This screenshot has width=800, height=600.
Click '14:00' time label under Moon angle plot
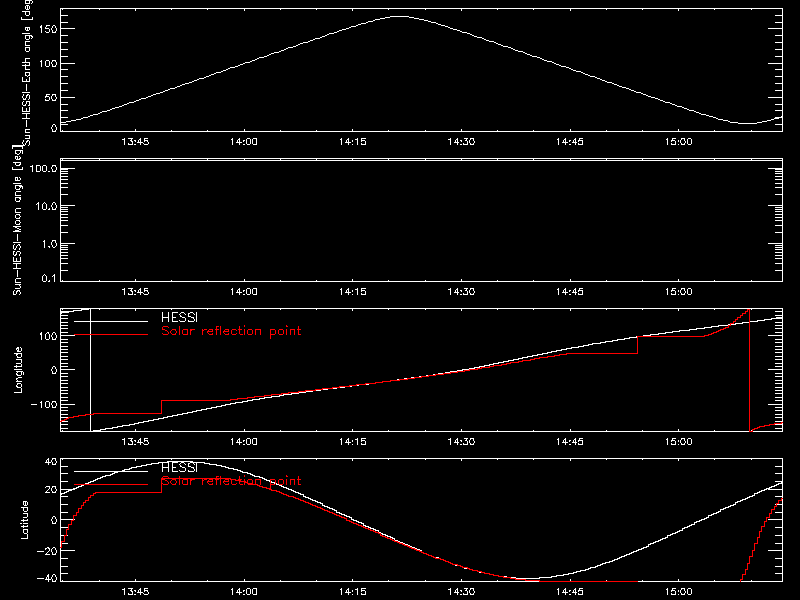point(244,292)
